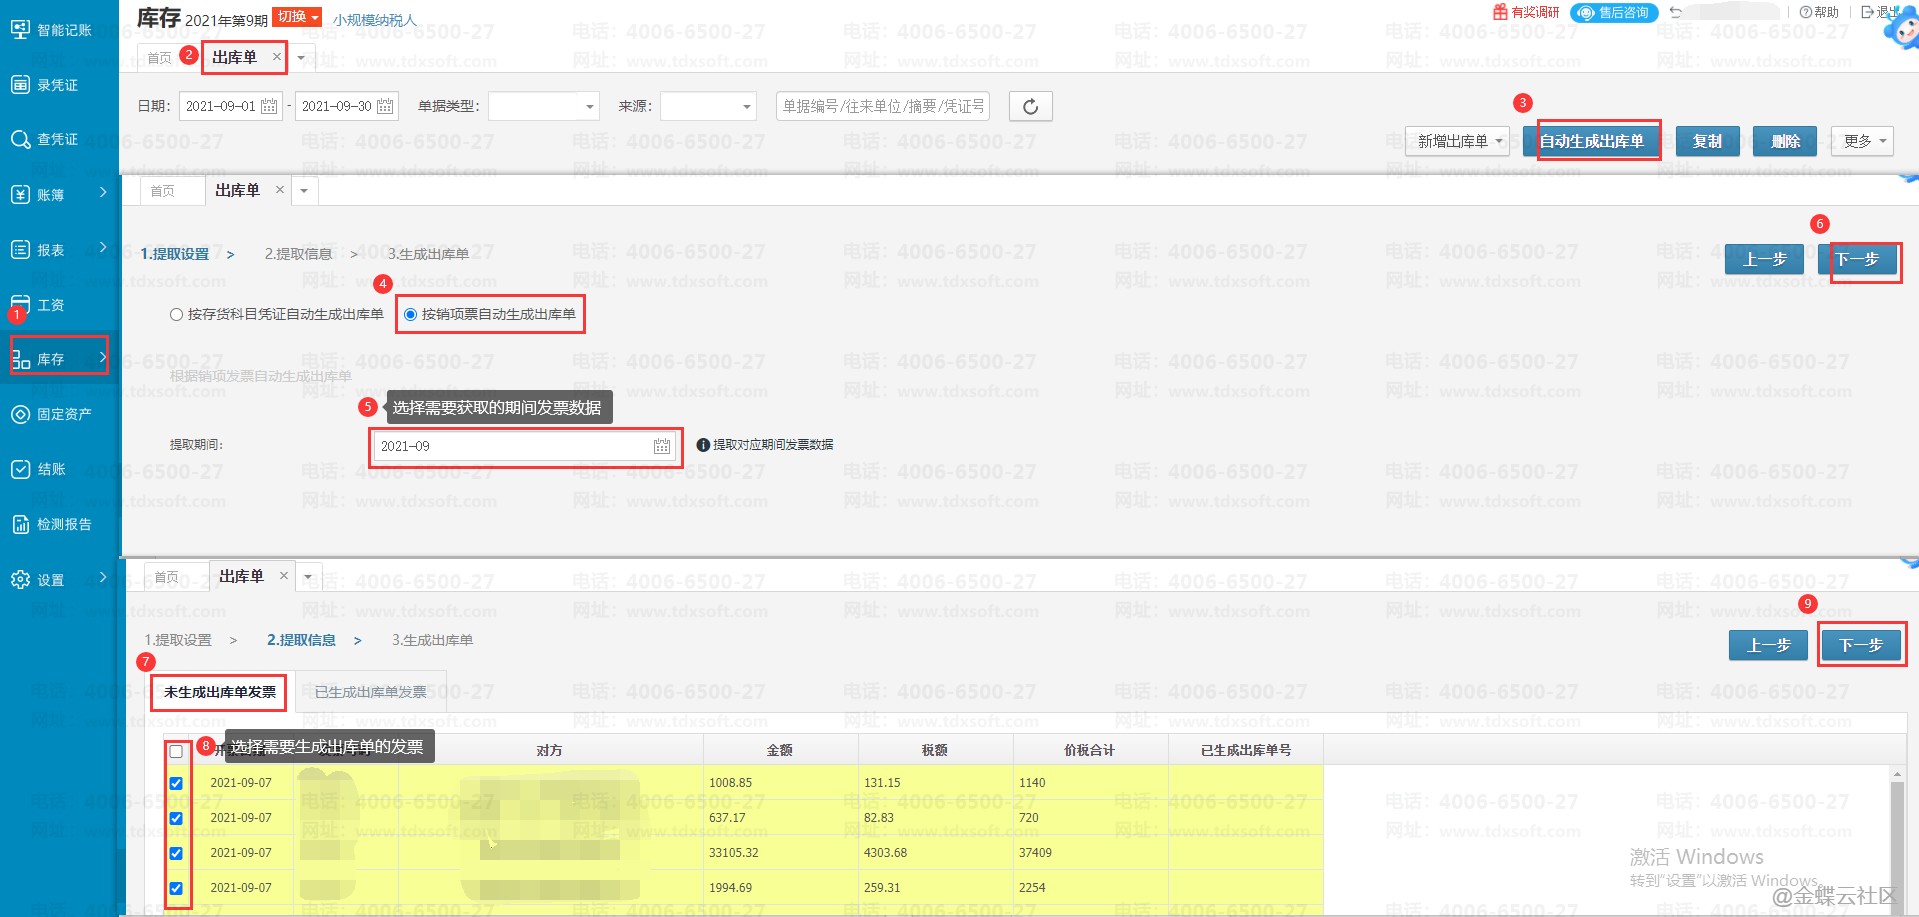1919x917 pixels.
Task: Click the info icon beside 提取对应期间发票数据
Action: pyautogui.click(x=703, y=445)
